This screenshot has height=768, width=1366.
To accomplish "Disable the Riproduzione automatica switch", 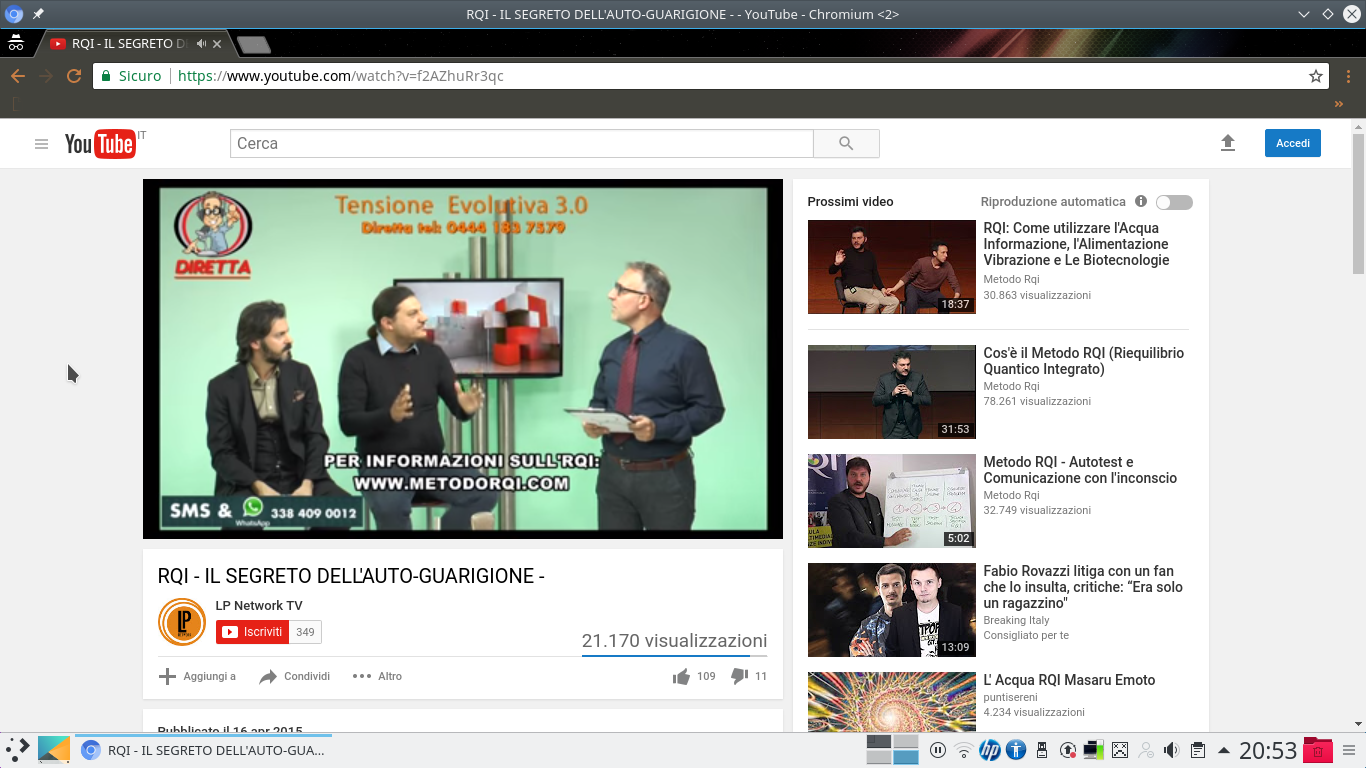I will pos(1173,202).
